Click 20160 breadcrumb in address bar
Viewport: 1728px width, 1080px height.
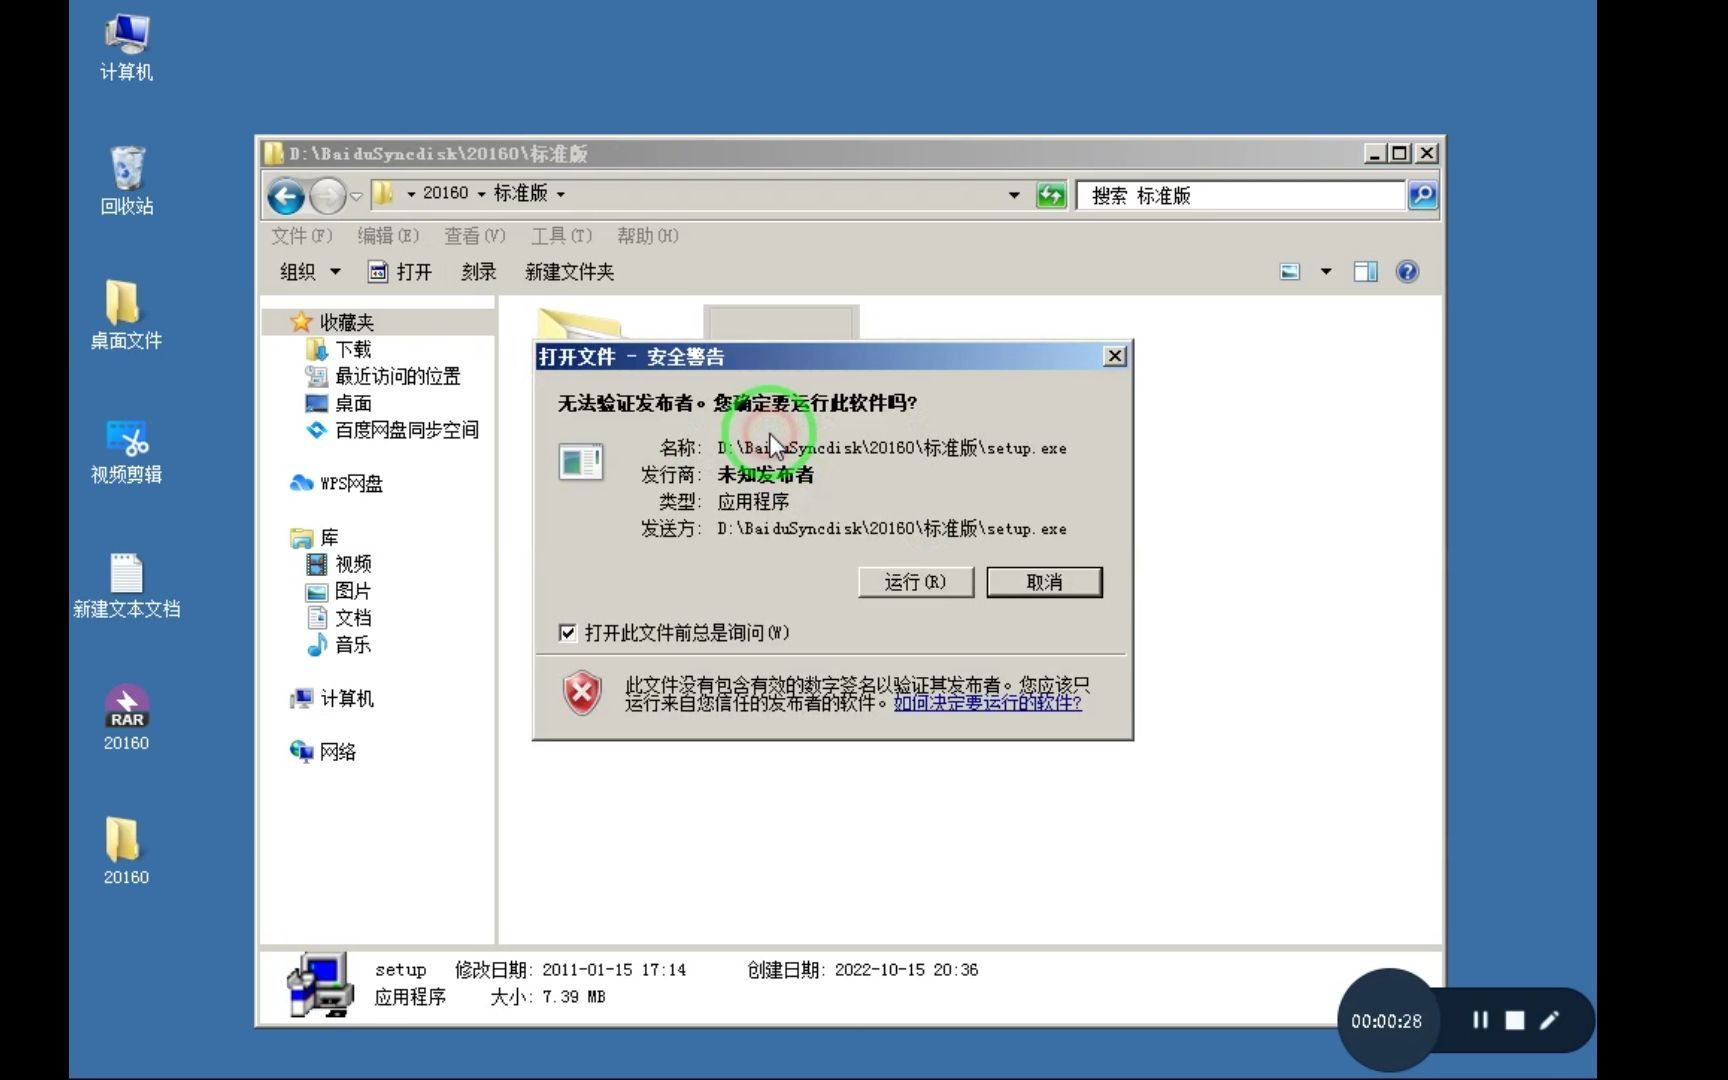[x=445, y=193]
